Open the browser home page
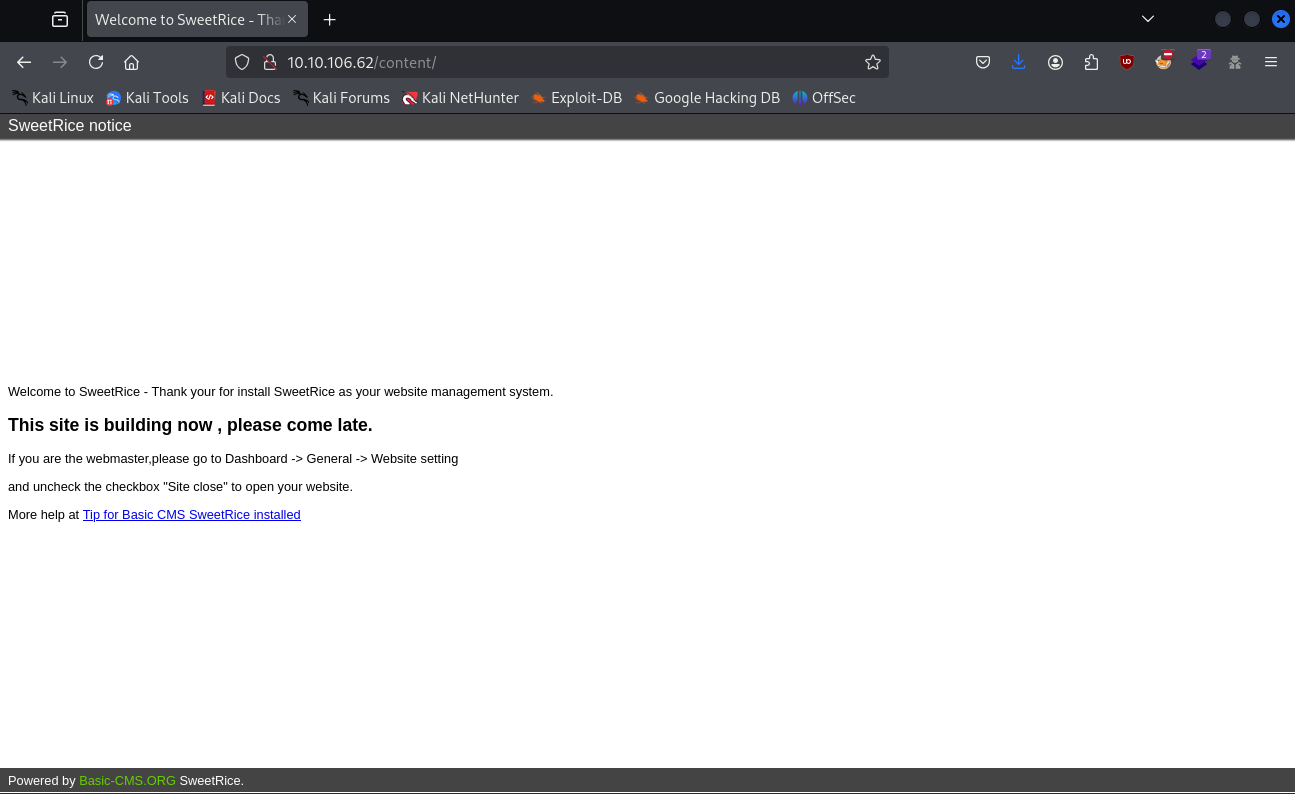This screenshot has width=1295, height=794. (x=131, y=62)
